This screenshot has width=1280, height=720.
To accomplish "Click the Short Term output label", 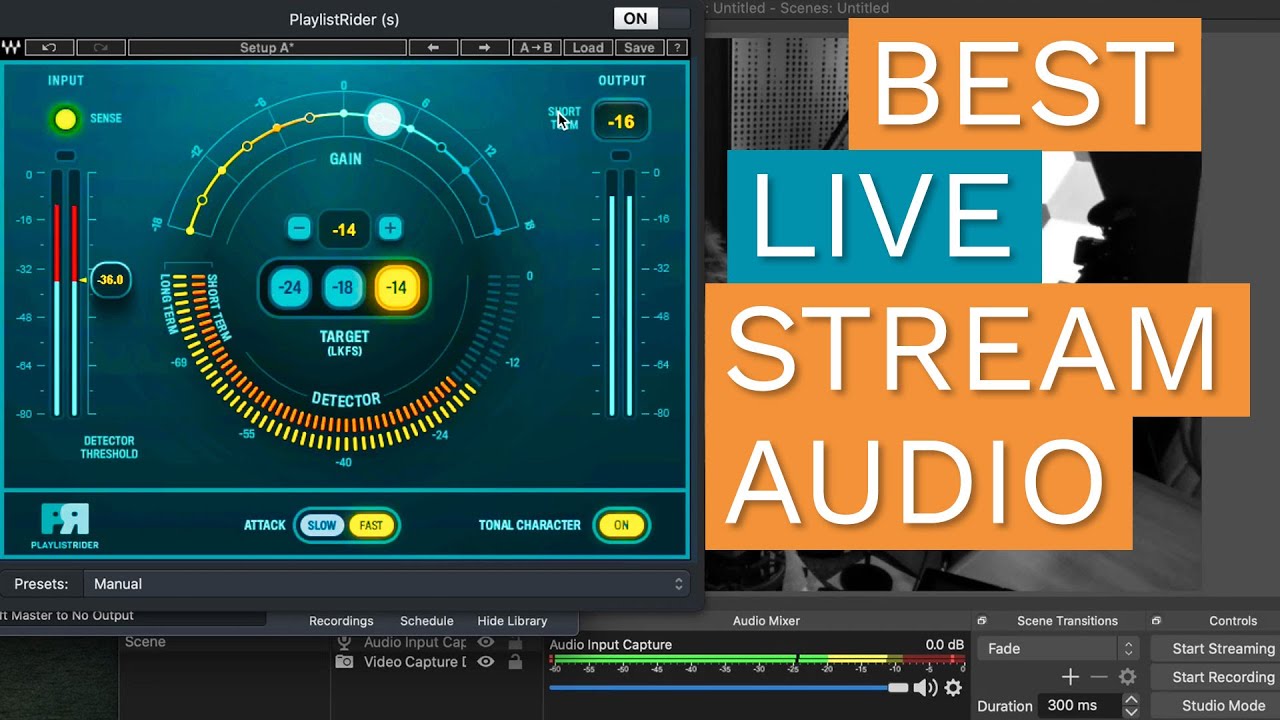I will [564, 118].
